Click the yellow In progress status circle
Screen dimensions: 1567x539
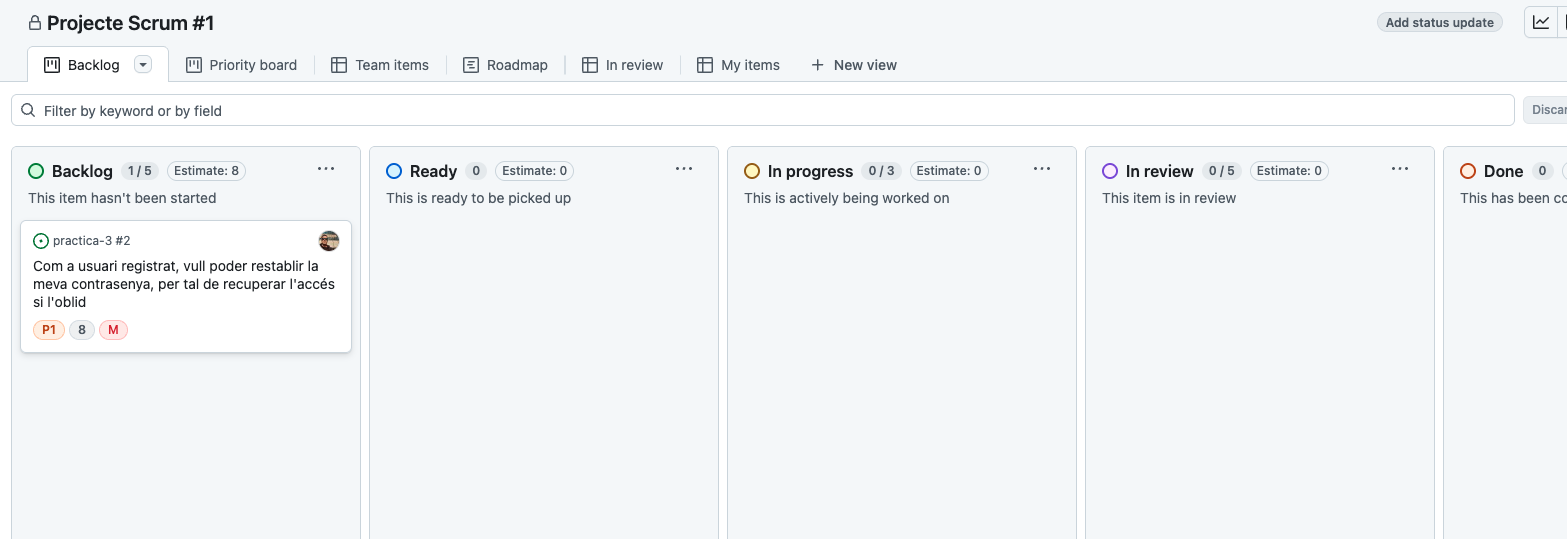[752, 171]
